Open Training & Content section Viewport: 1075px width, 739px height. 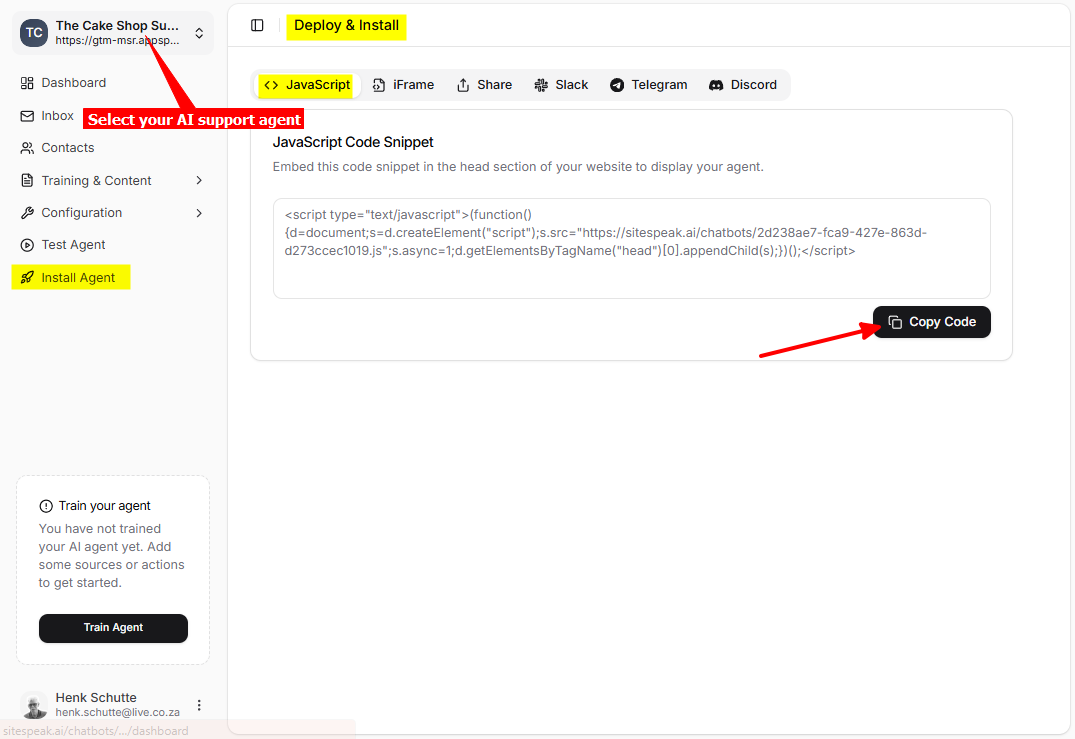(x=112, y=180)
